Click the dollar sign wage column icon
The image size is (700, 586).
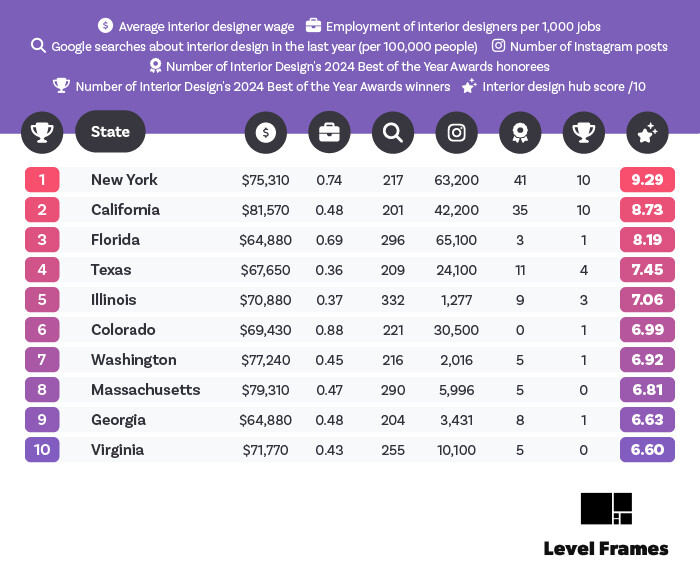tap(265, 132)
